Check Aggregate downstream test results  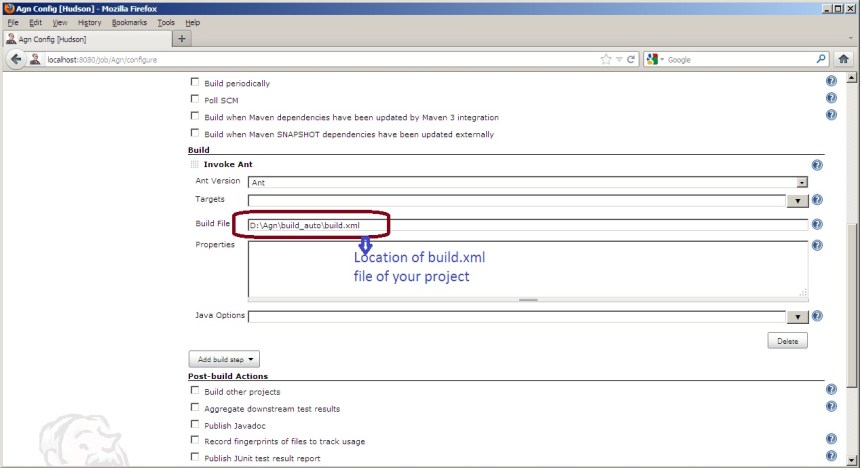(195, 407)
